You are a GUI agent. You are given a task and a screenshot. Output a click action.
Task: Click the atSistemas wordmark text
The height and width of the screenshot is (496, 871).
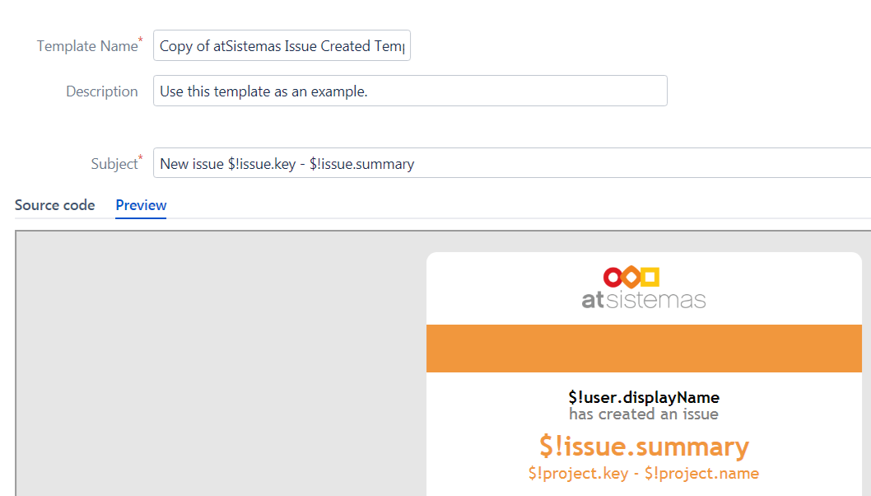click(x=643, y=299)
